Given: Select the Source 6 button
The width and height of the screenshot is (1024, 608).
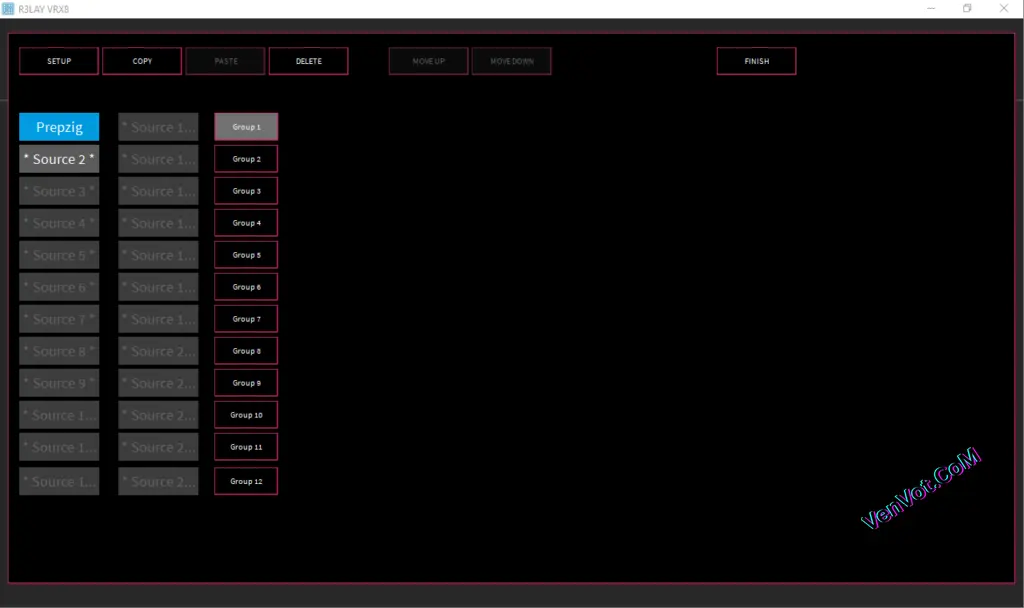Looking at the screenshot, I should (59, 287).
